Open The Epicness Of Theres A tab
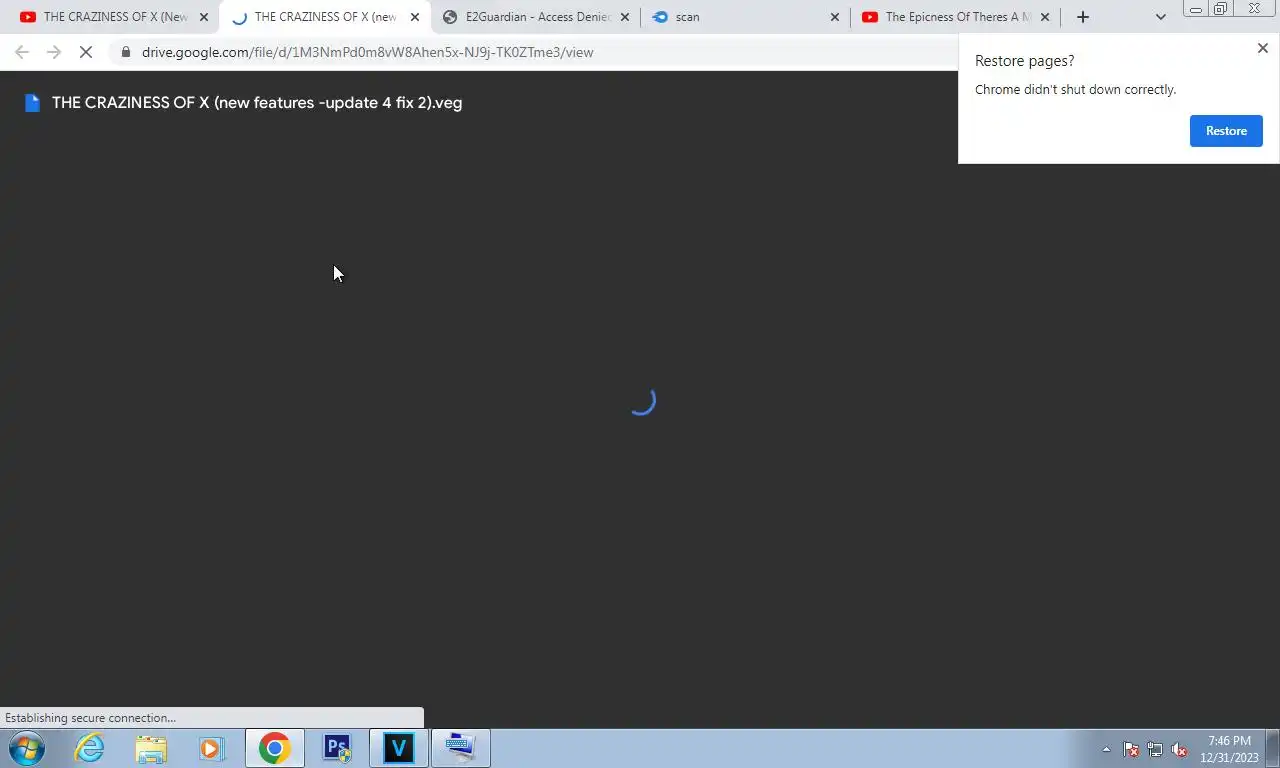Viewport: 1280px width, 768px height. pyautogui.click(x=958, y=17)
